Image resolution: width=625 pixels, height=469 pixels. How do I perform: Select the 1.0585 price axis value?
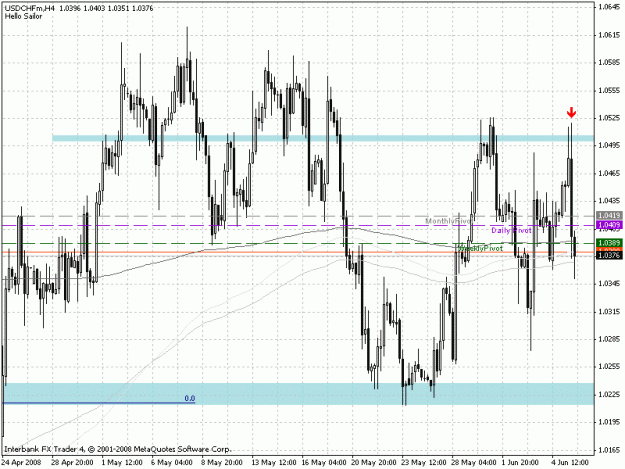[609, 62]
